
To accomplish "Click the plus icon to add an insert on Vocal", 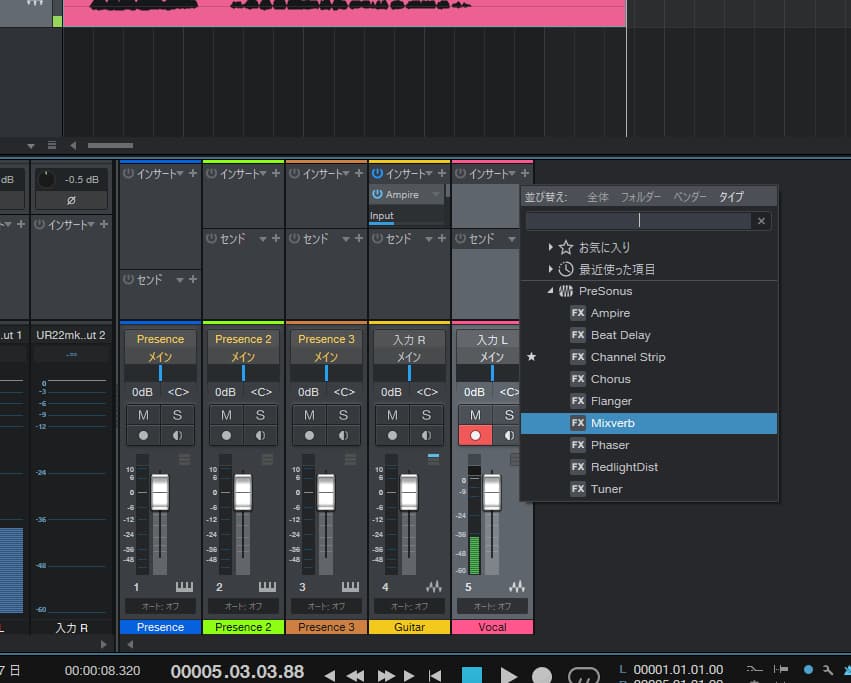I will click(527, 172).
